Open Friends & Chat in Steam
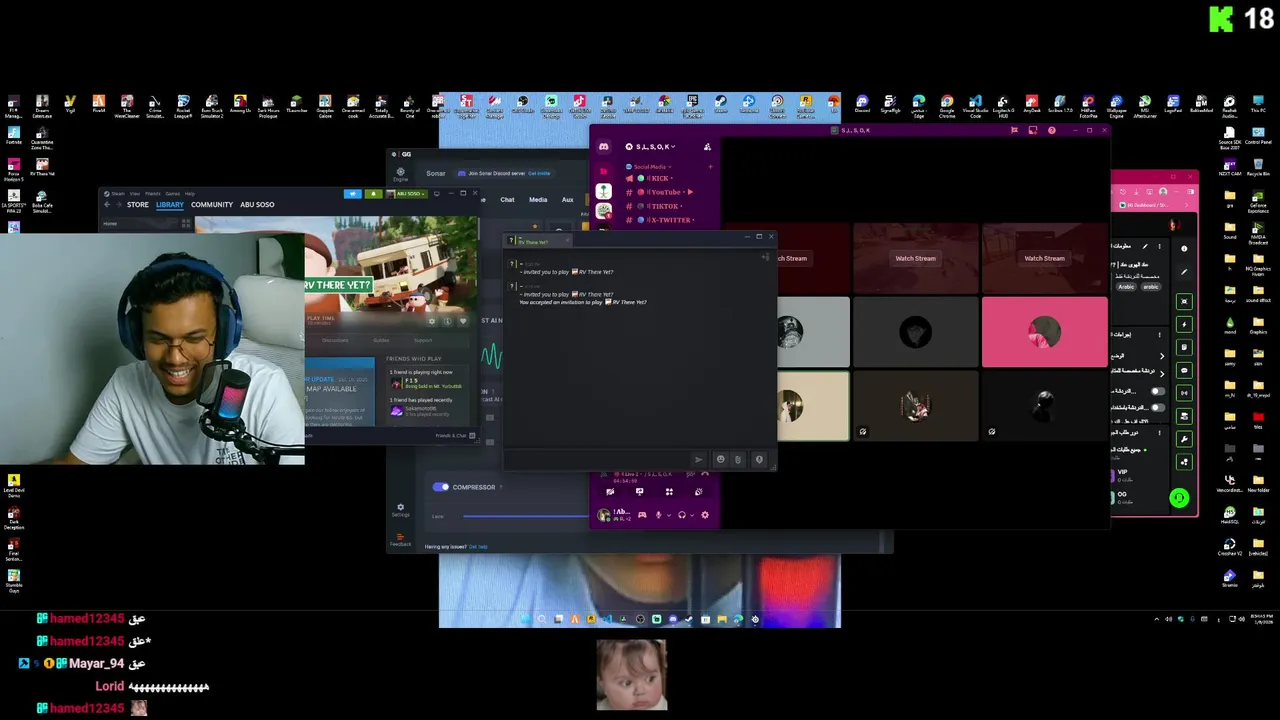Viewport: 1280px width, 720px height. click(x=454, y=435)
